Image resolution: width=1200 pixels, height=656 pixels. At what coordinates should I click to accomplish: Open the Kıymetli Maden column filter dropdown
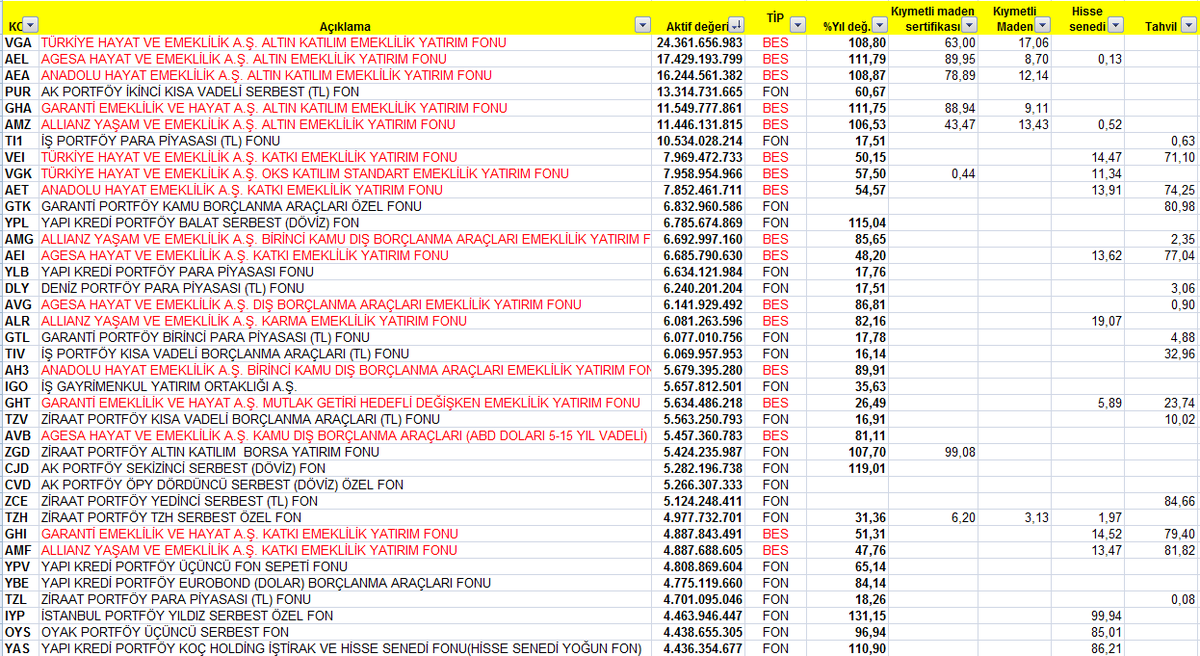click(x=1045, y=25)
